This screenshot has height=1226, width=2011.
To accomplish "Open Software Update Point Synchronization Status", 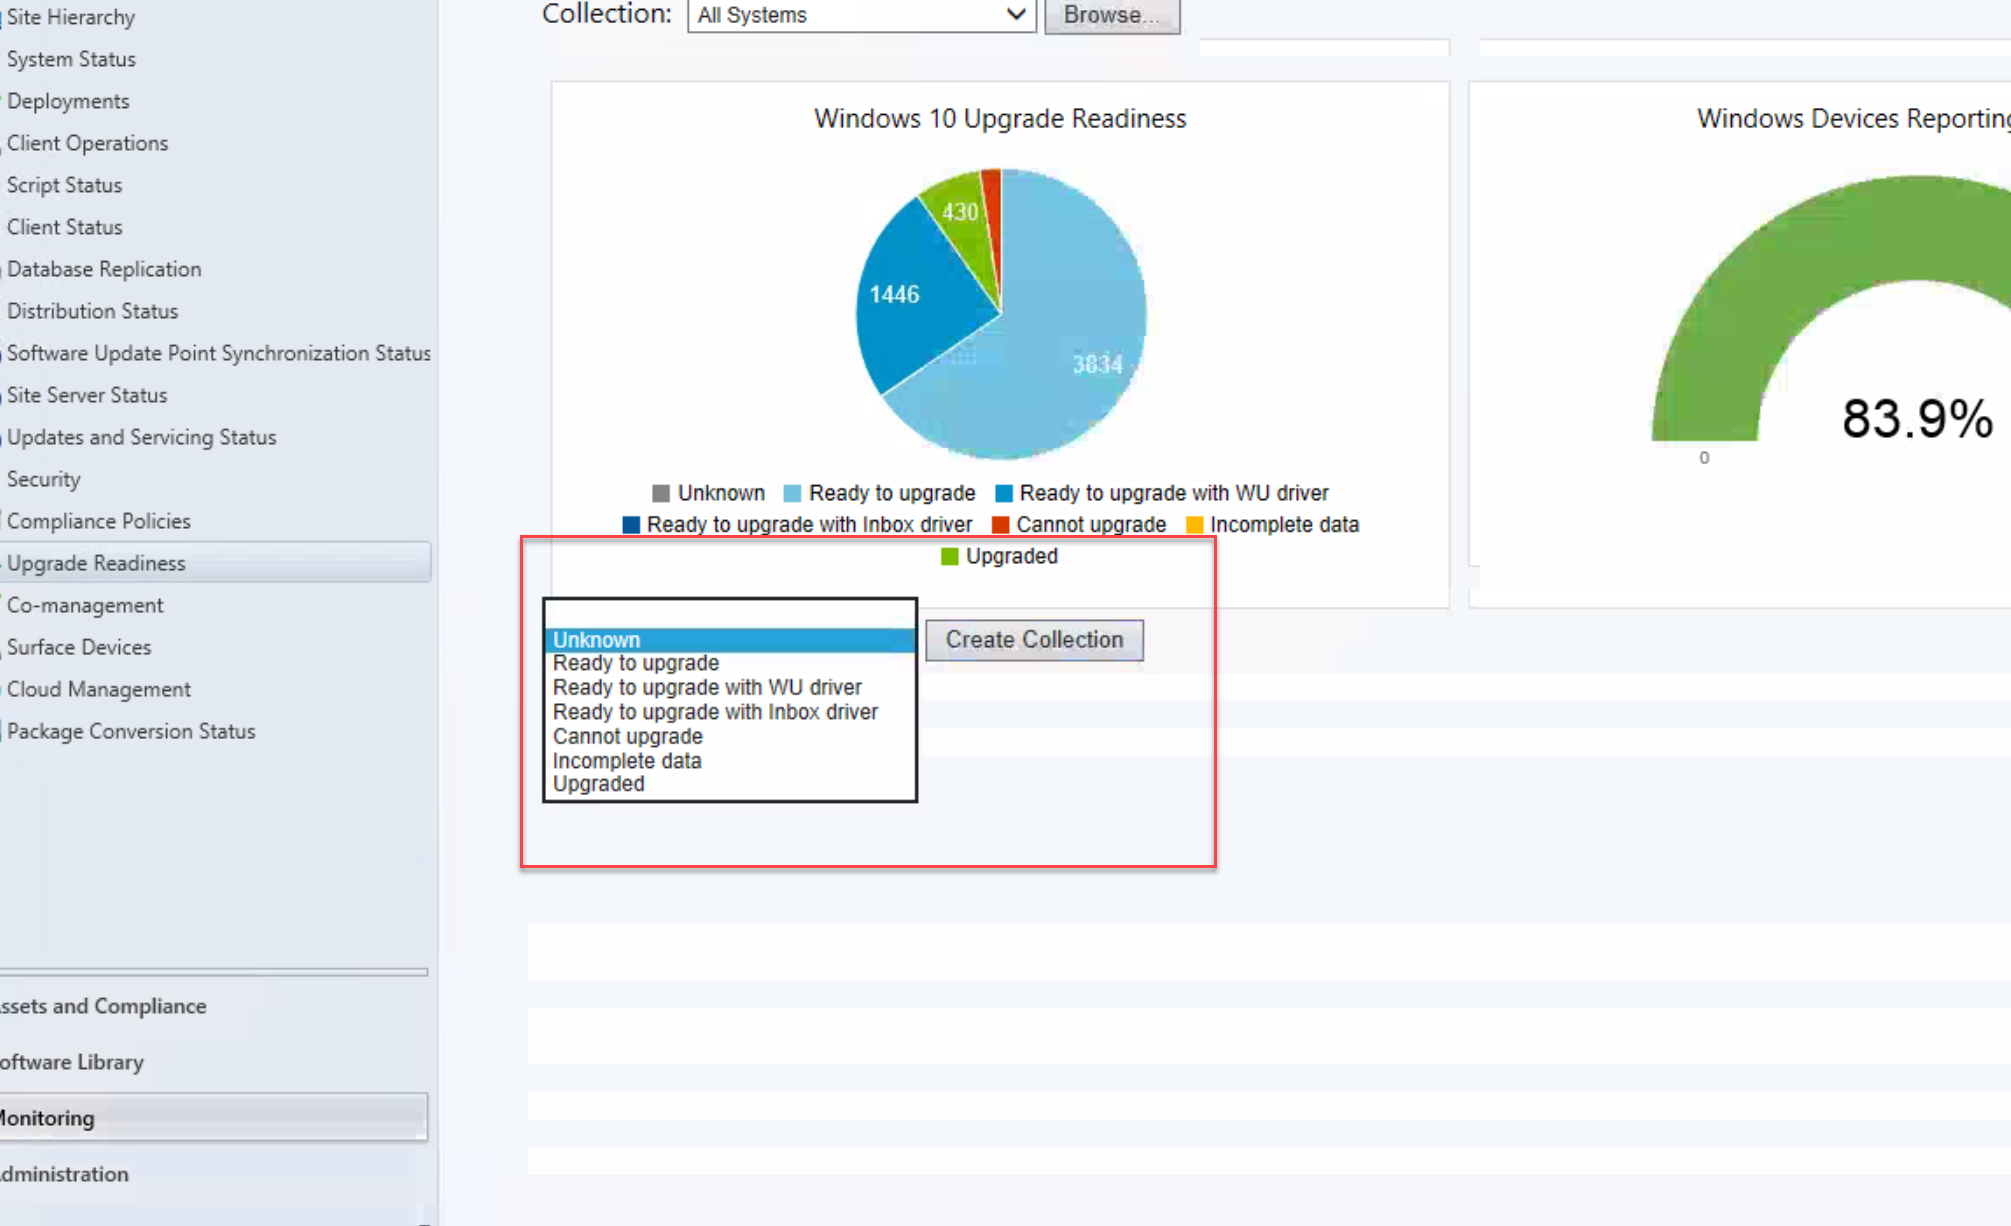I will point(218,353).
